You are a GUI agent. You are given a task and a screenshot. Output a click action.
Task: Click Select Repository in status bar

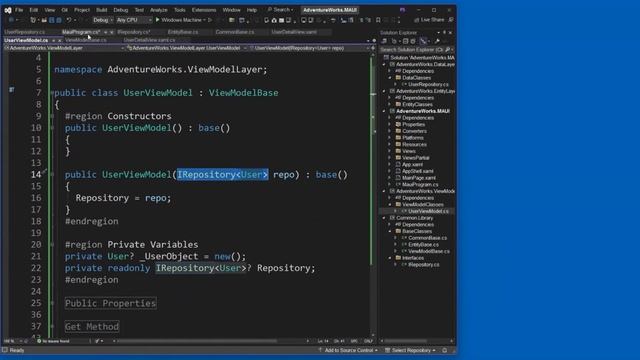tap(411, 350)
